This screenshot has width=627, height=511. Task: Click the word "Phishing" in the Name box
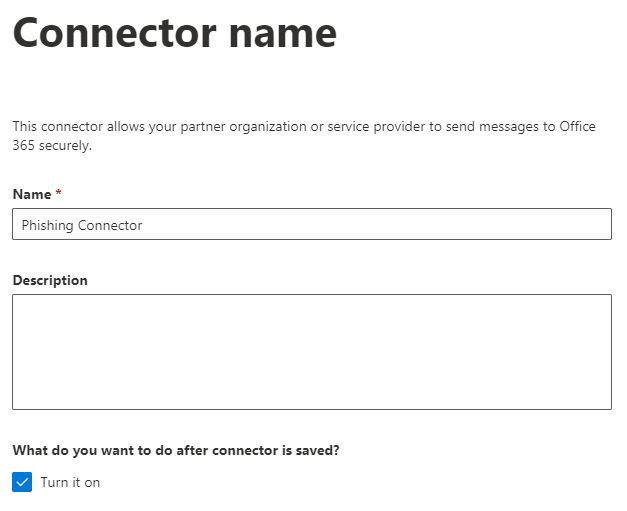pyautogui.click(x=48, y=225)
